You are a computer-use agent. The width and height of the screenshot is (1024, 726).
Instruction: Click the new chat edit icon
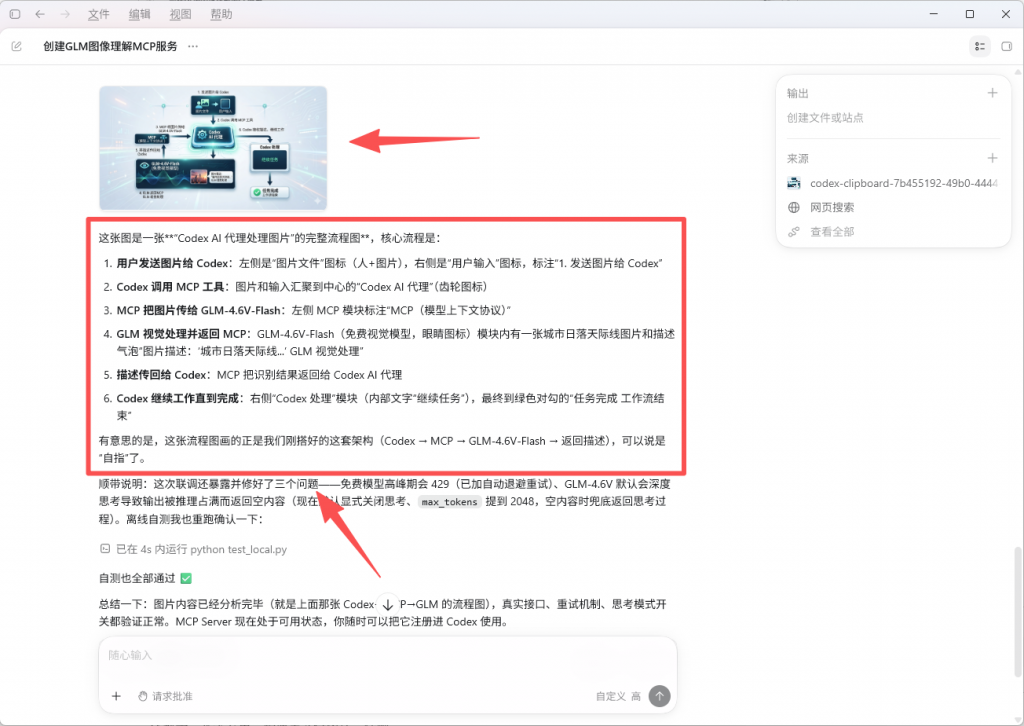[17, 46]
